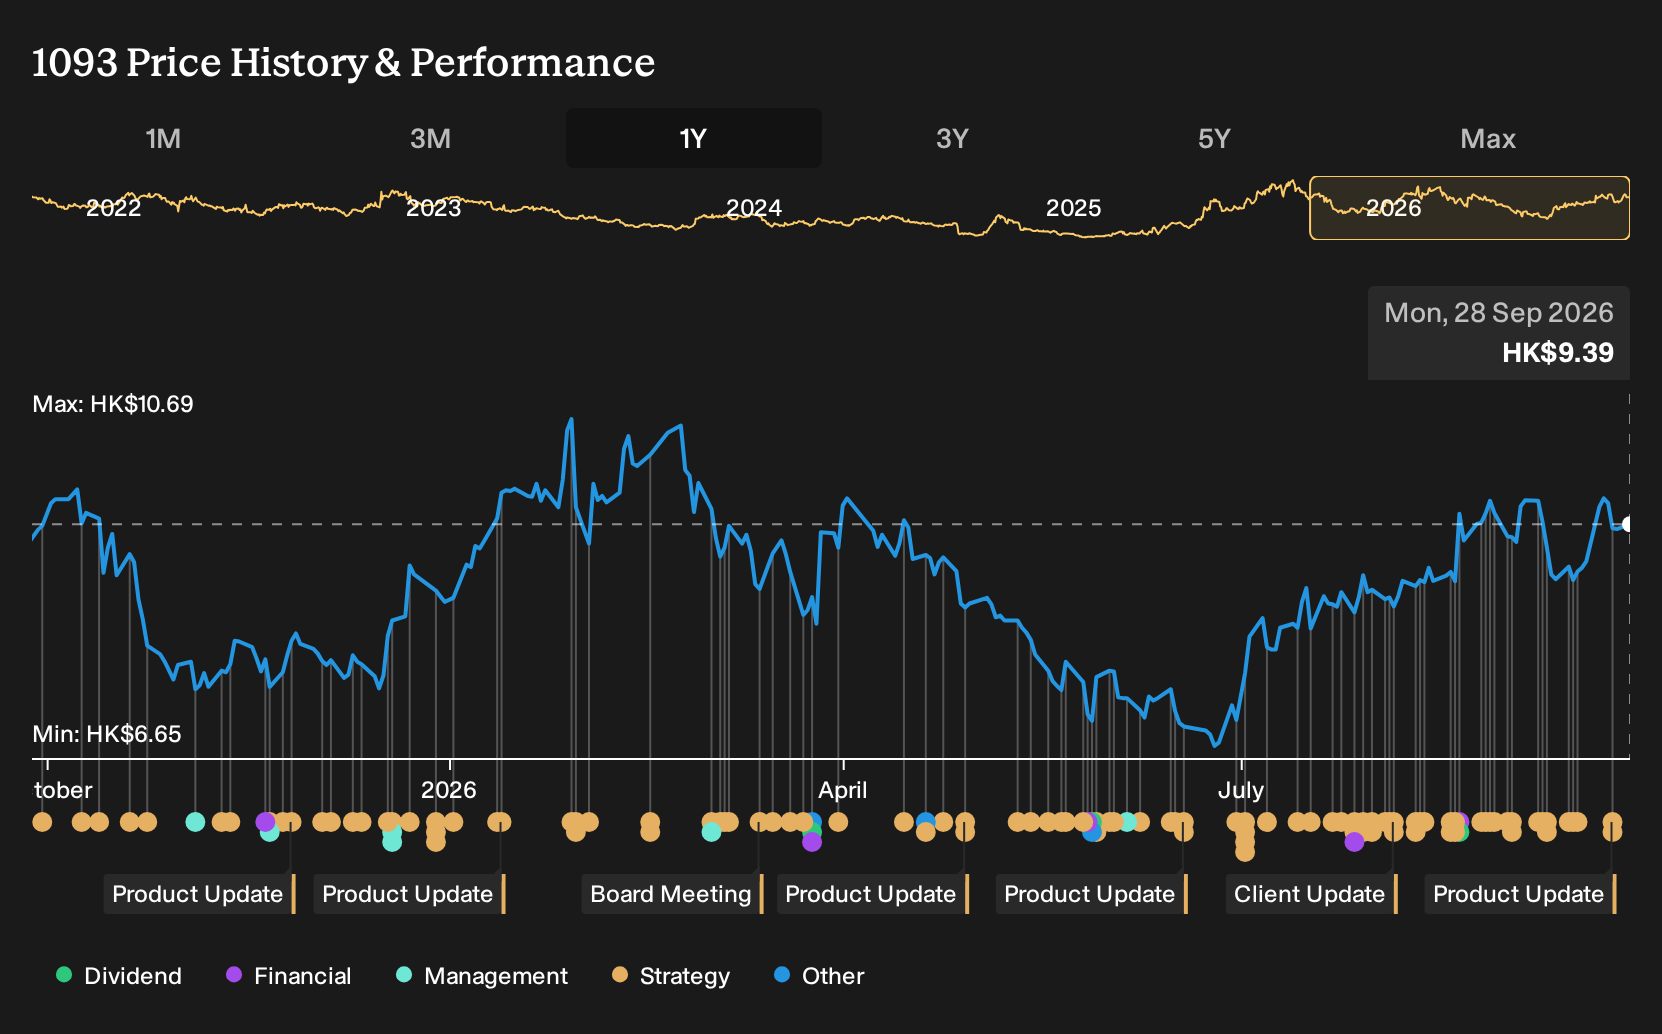
Task: Click the Max: HK$10.69 label
Action: pyautogui.click(x=113, y=404)
